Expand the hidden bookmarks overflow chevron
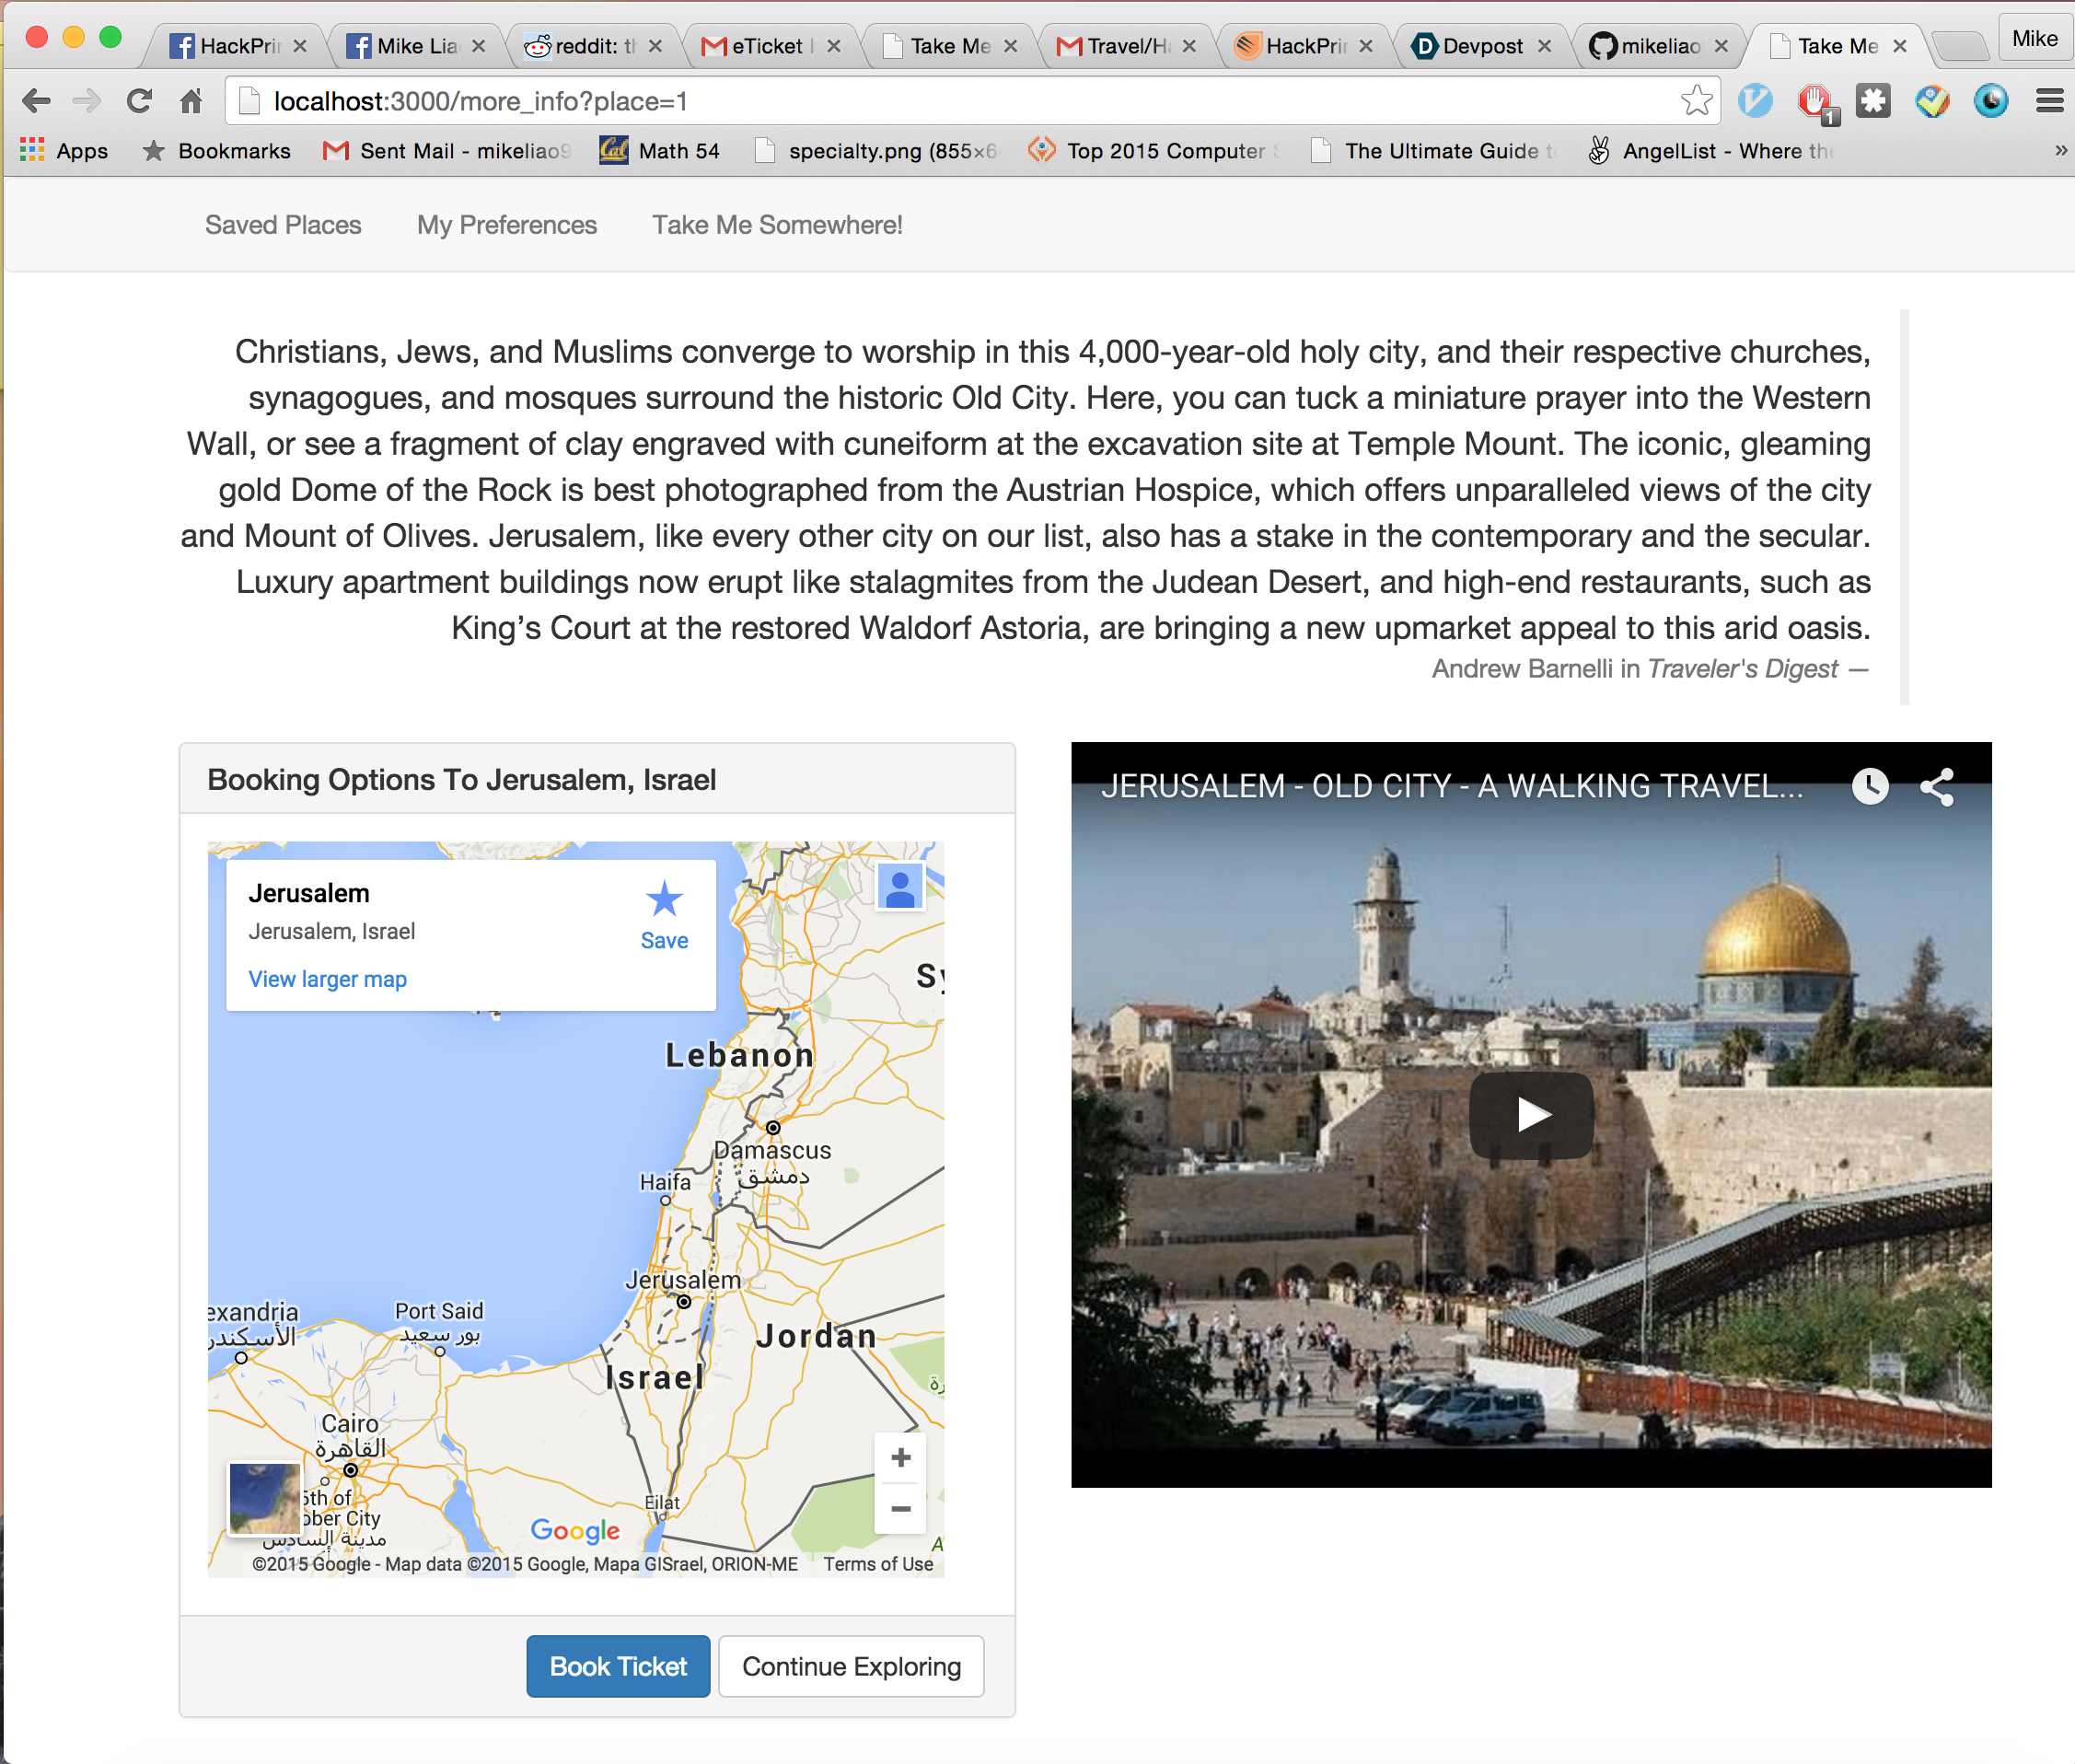Image resolution: width=2075 pixels, height=1764 pixels. click(x=2060, y=151)
